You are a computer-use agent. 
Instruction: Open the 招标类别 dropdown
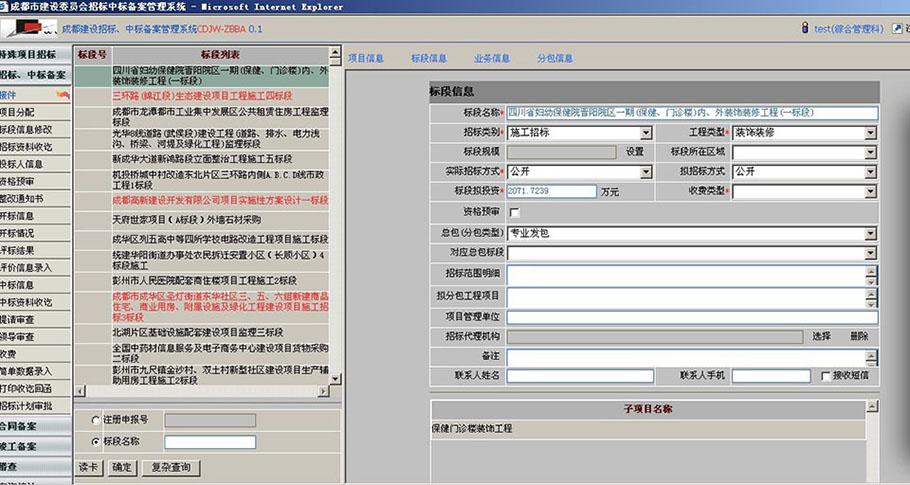click(x=646, y=133)
